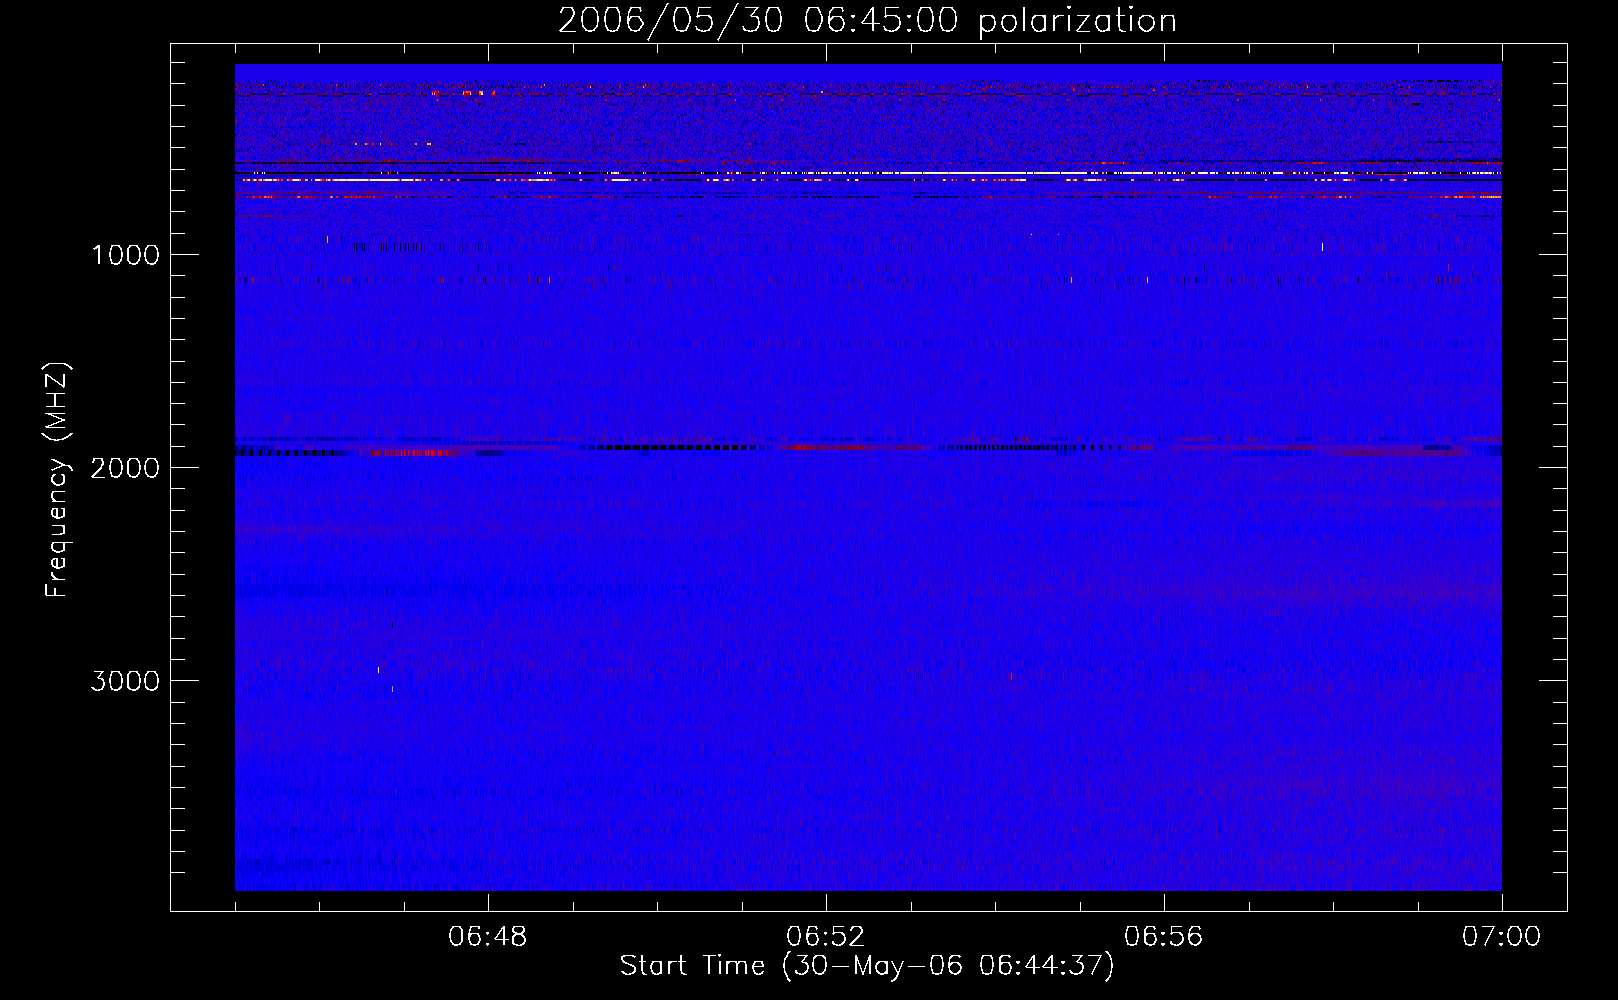Viewport: 1618px width, 1000px height.
Task: Click the plot title '2006/05/30 06:45:00 polarization'
Action: click(867, 20)
